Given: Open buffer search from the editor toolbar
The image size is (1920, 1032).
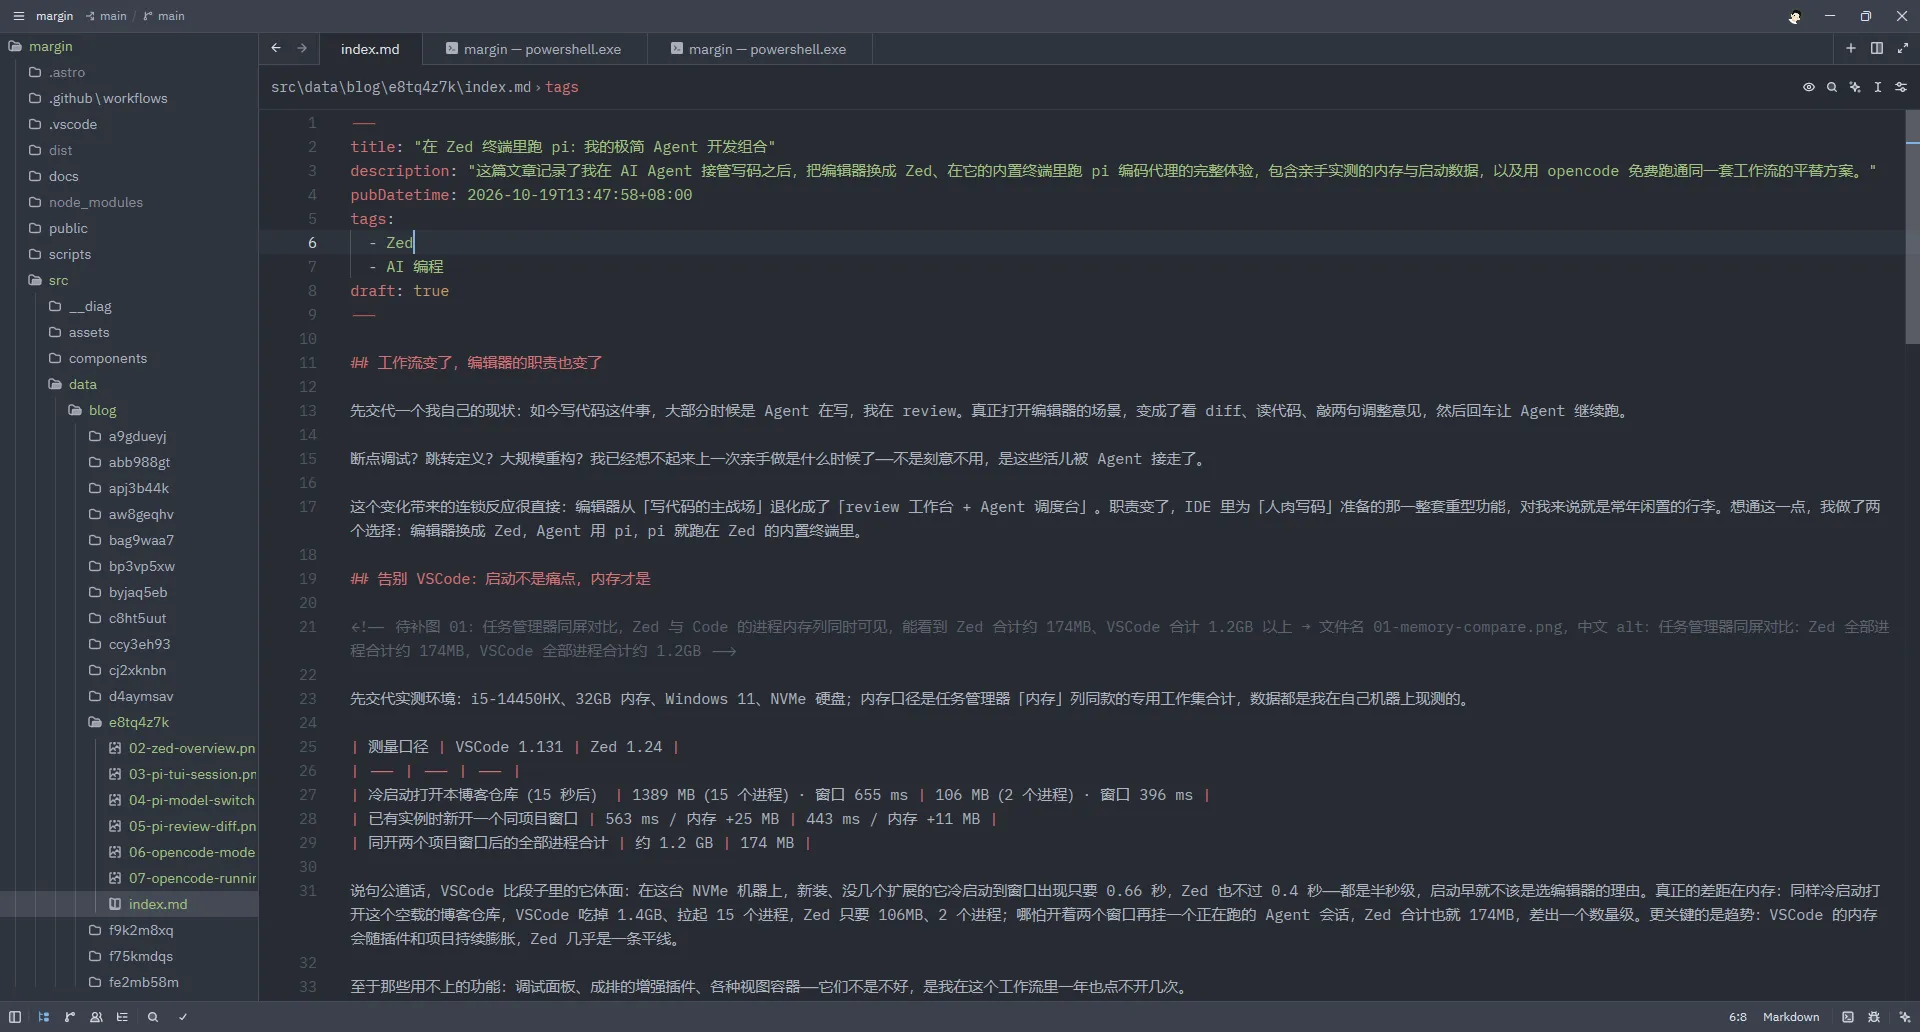Looking at the screenshot, I should point(1831,87).
